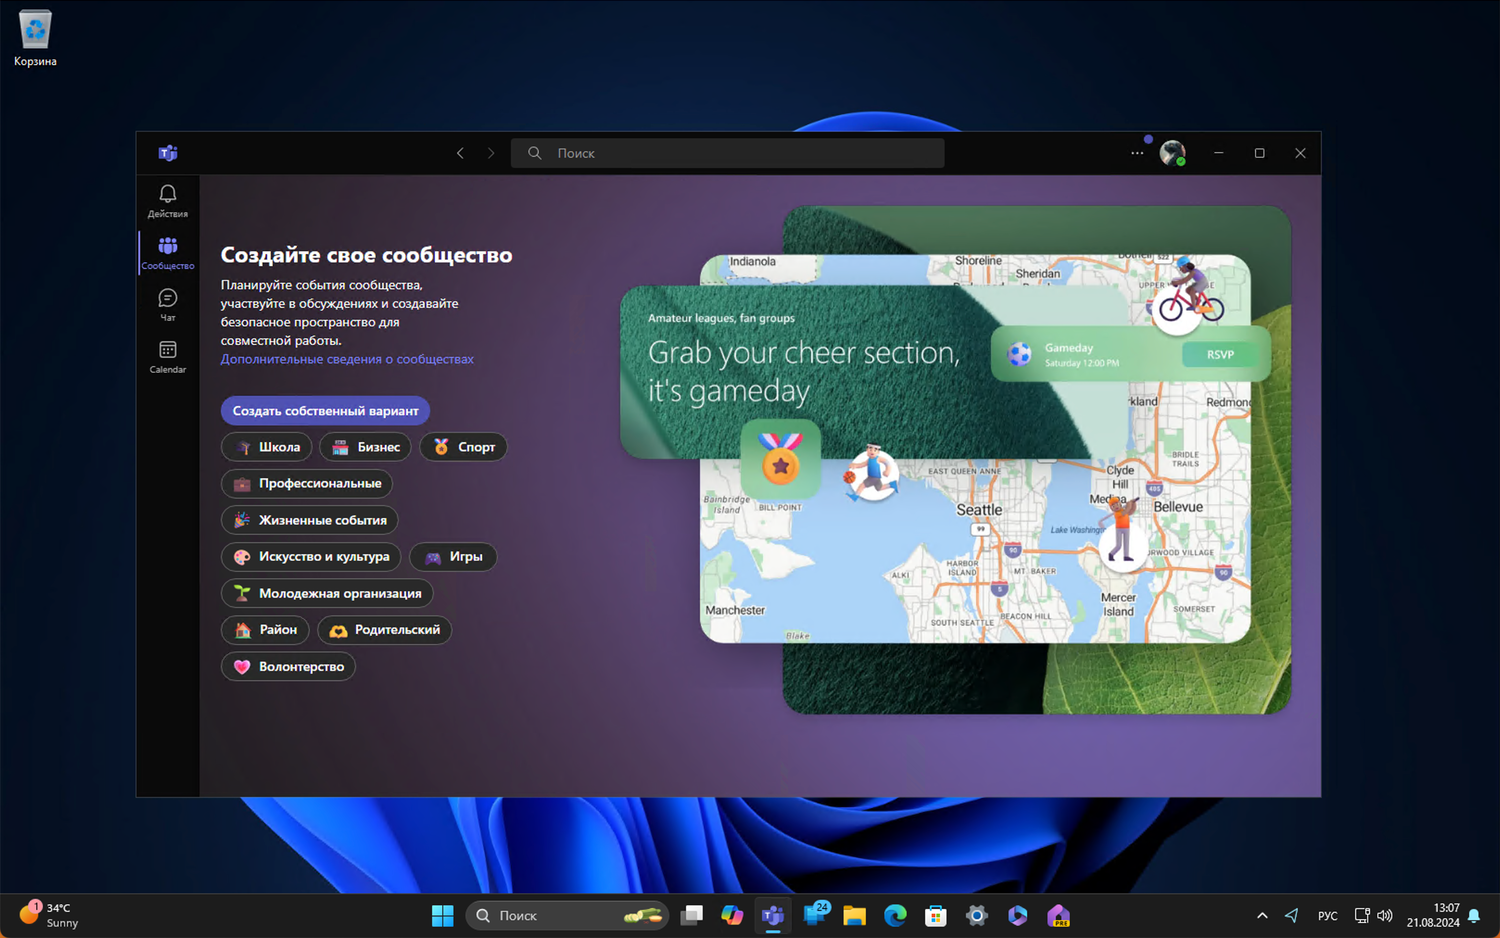Open Task View from the taskbar
1500x938 pixels.
[691, 916]
